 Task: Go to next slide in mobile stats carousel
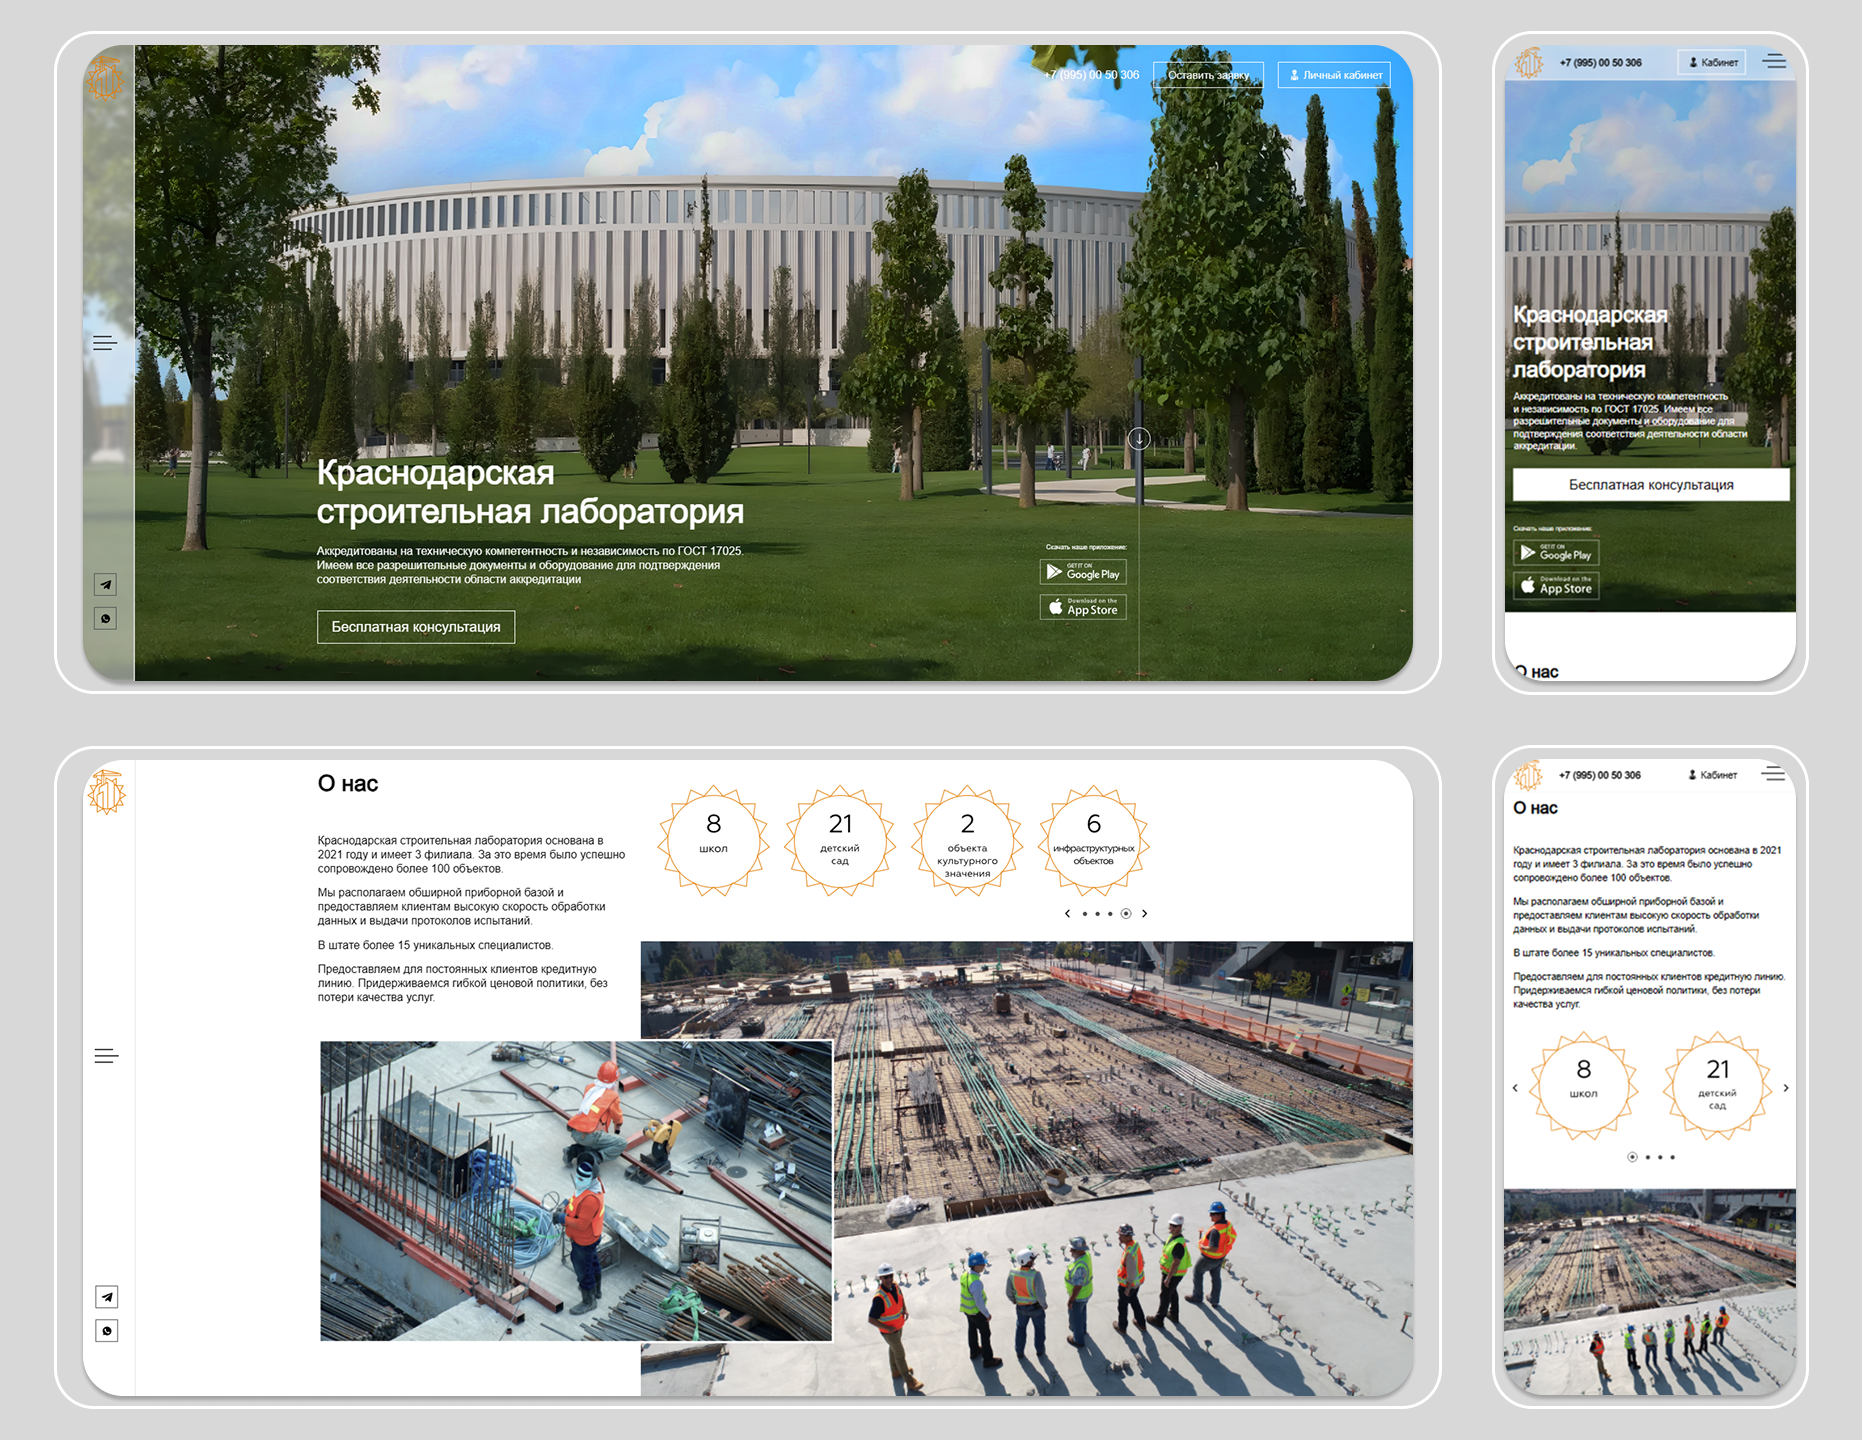click(1786, 1088)
